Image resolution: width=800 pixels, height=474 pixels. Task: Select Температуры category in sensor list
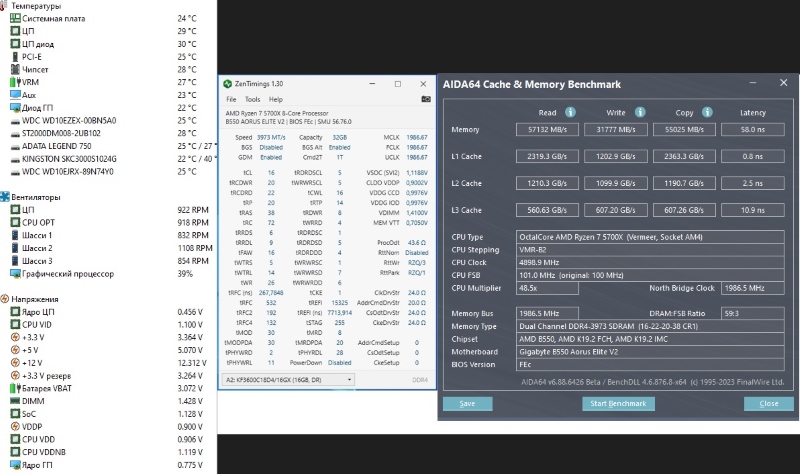click(36, 6)
